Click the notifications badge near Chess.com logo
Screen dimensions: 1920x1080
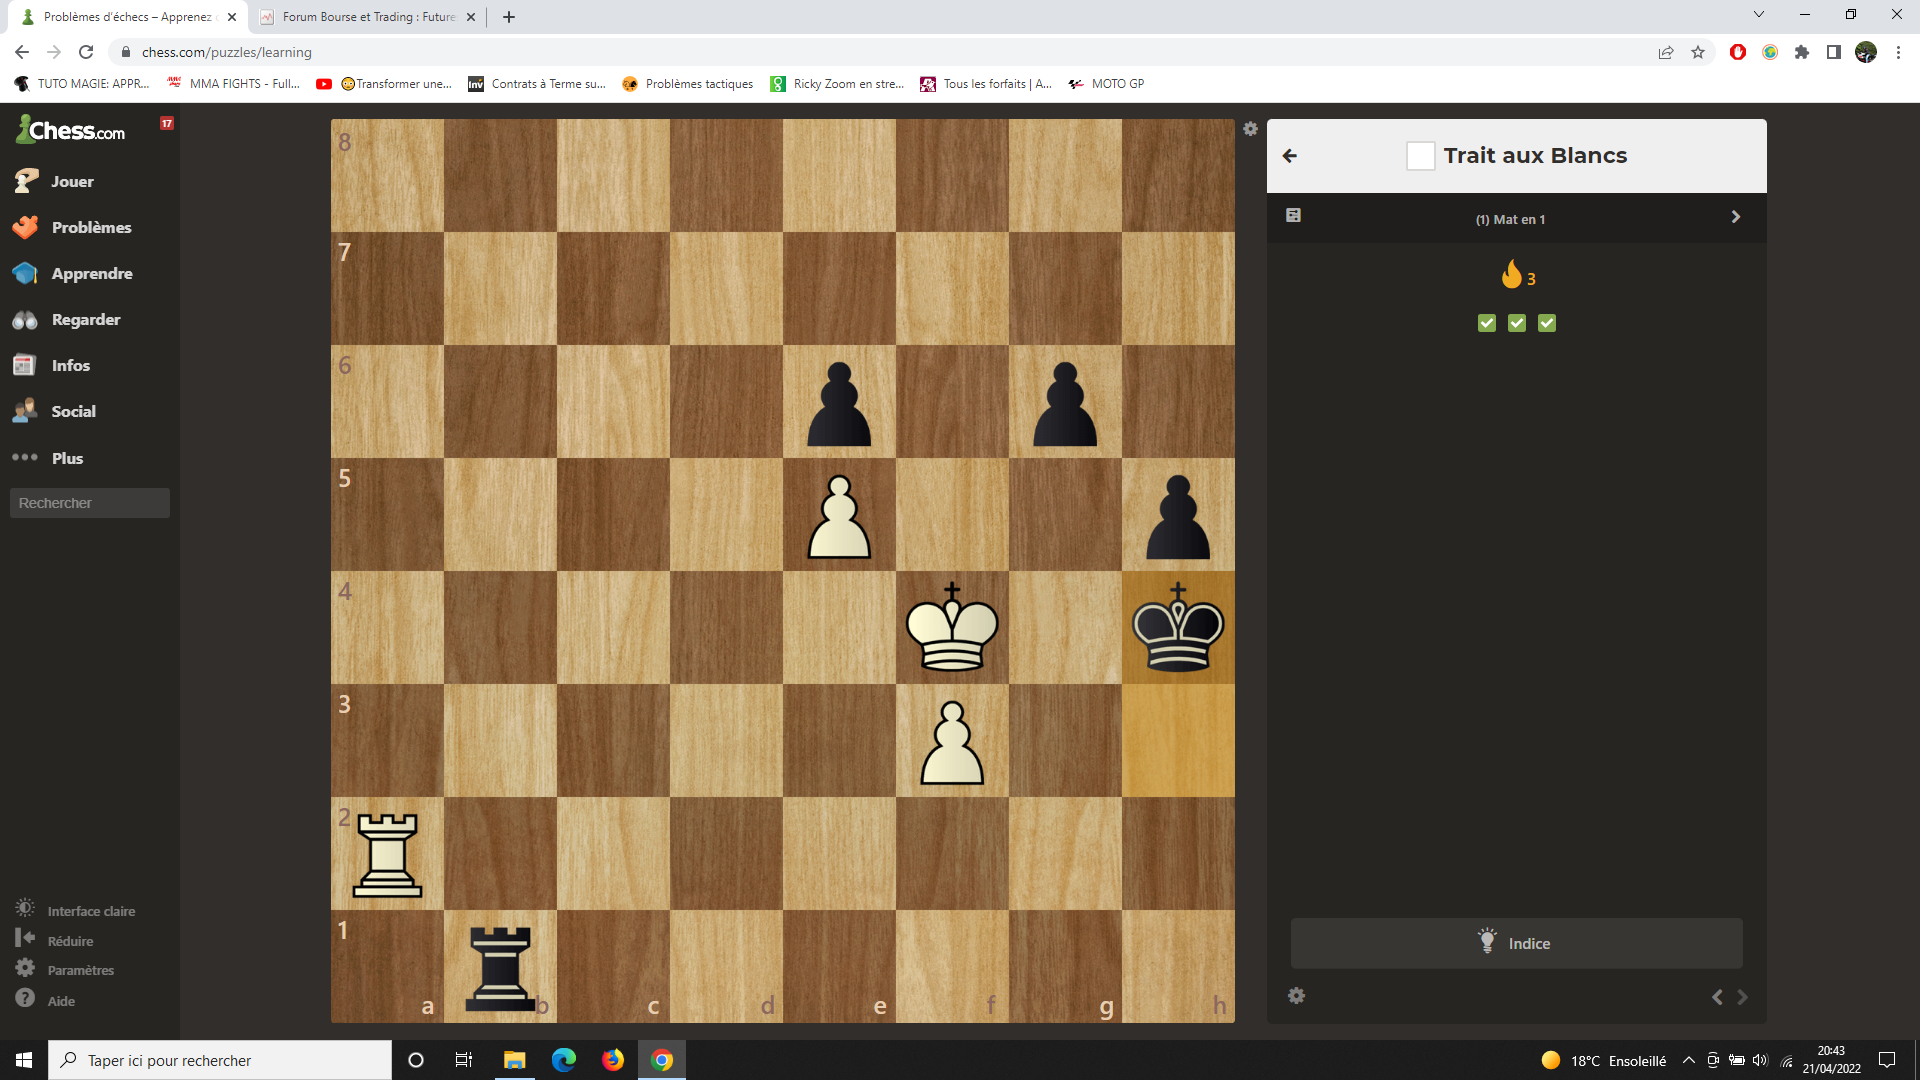tap(167, 123)
